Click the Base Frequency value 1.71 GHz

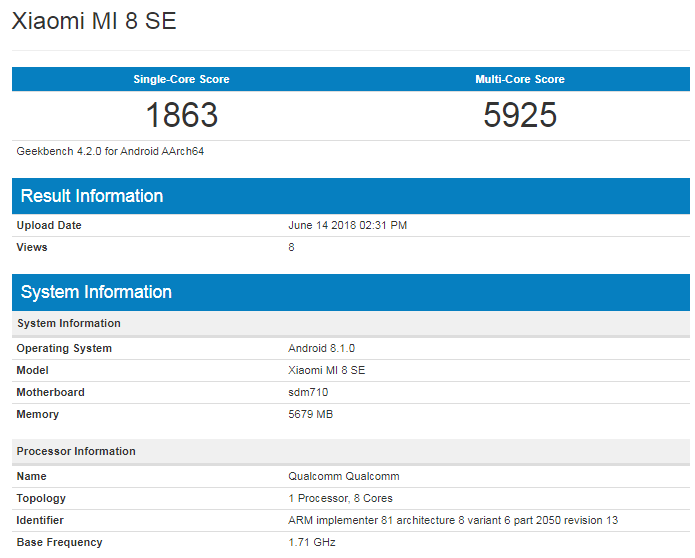pos(312,542)
